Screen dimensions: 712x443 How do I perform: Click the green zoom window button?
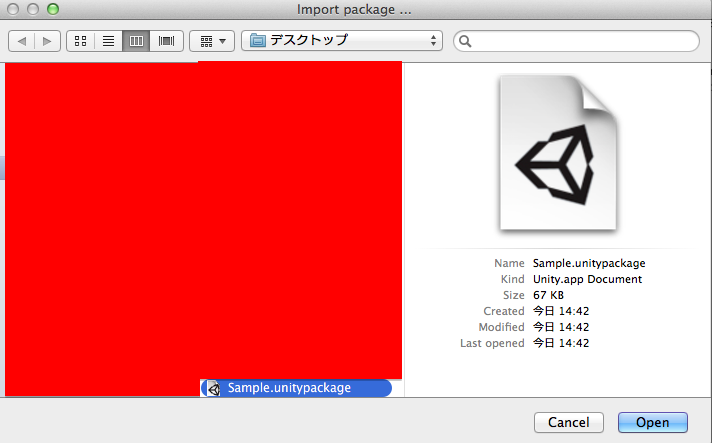tap(53, 9)
